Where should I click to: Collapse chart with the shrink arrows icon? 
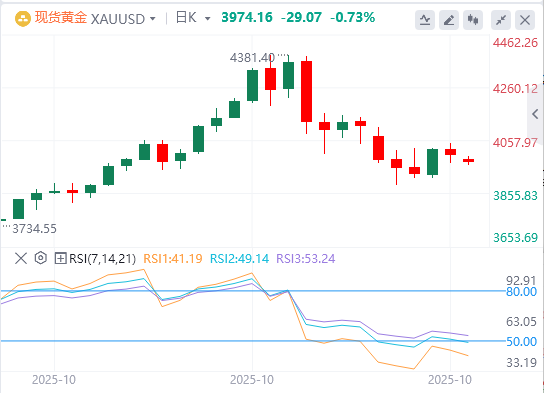[x=501, y=20]
